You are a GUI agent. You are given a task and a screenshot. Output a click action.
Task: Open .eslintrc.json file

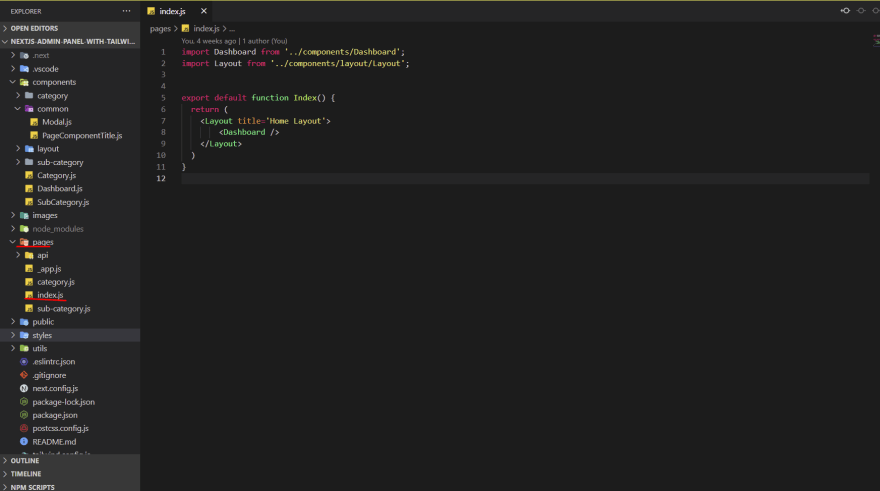tap(53, 361)
